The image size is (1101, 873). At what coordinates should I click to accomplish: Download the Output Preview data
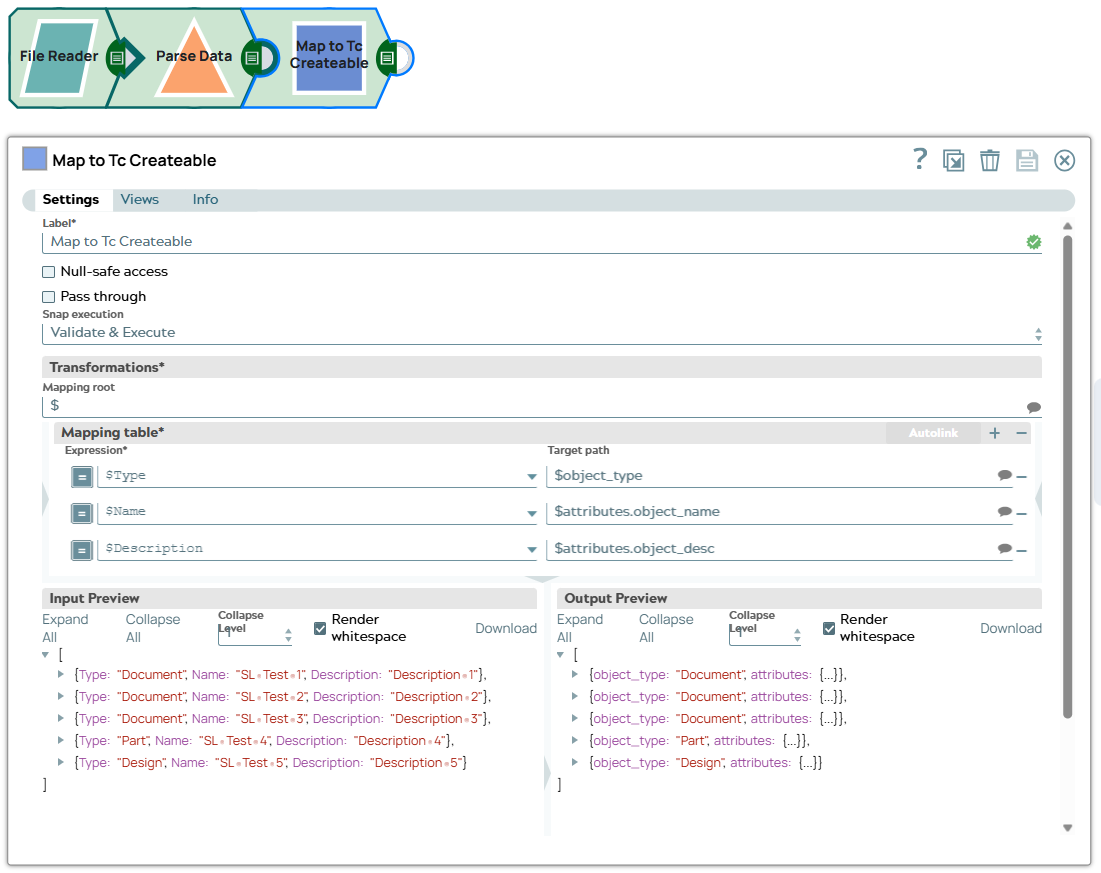point(1010,629)
